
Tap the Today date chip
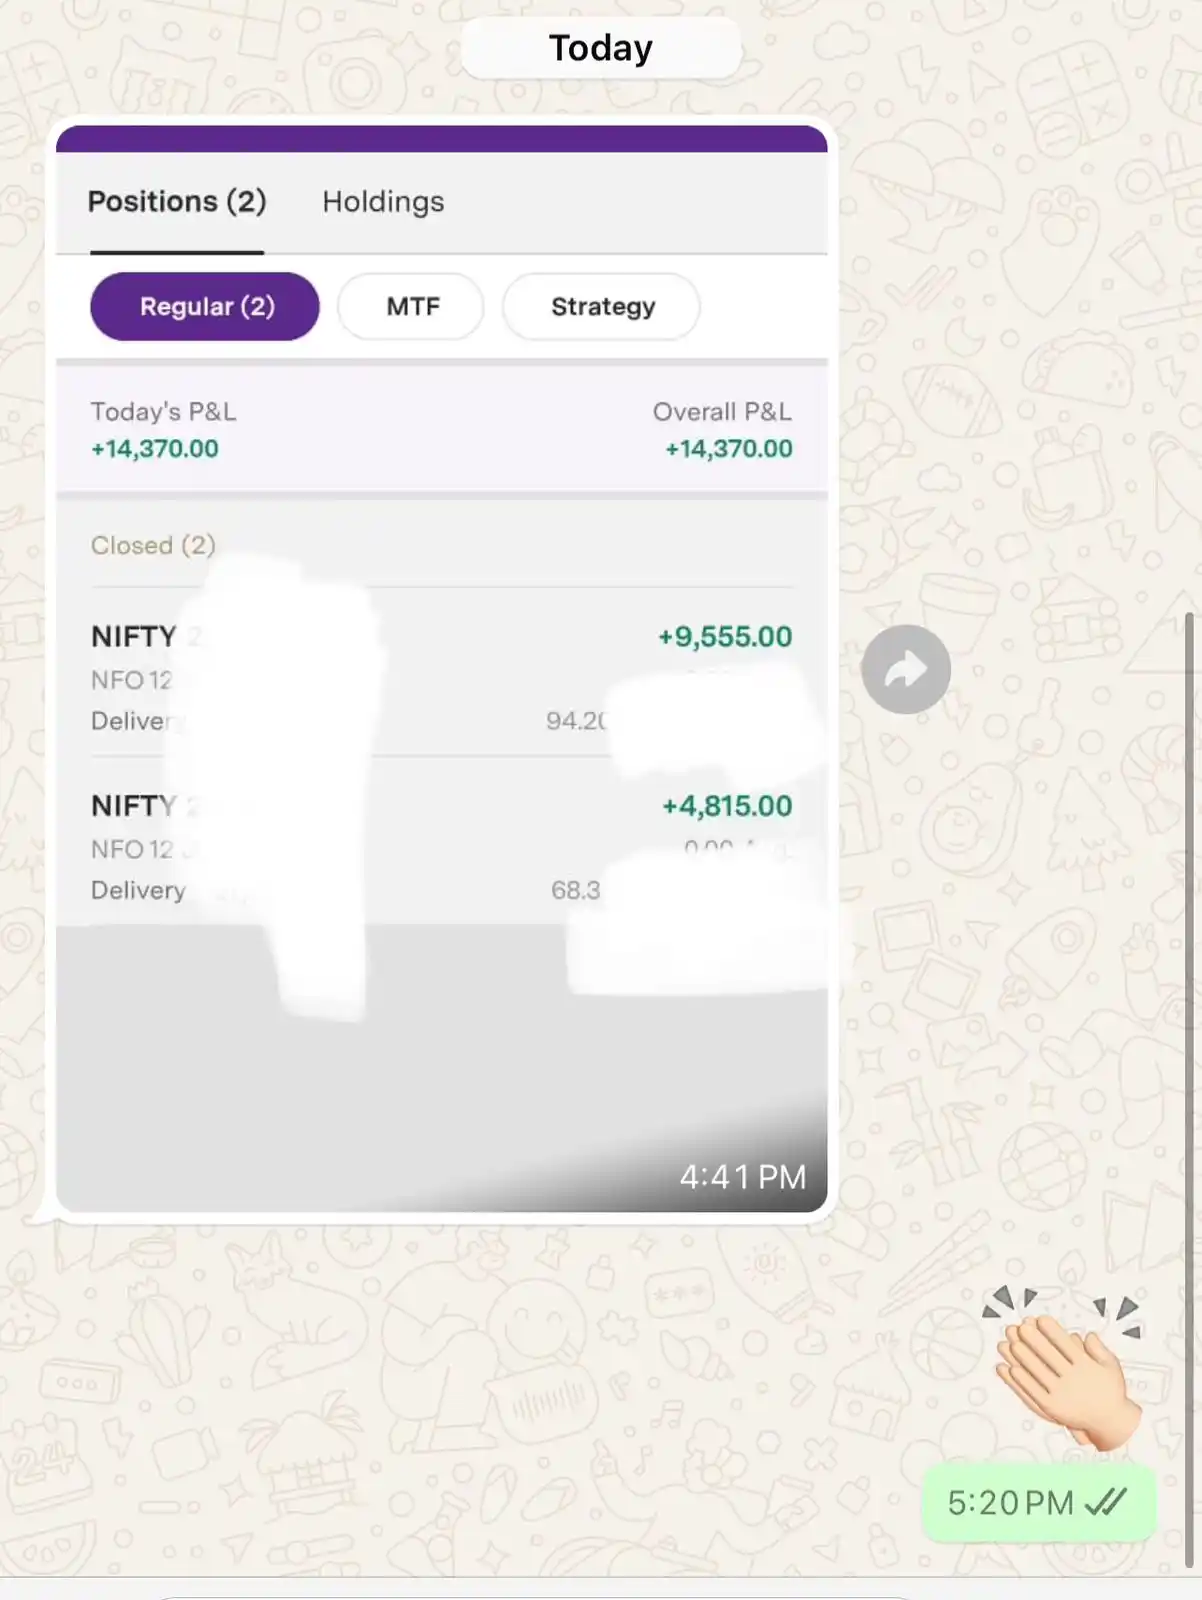click(x=600, y=48)
